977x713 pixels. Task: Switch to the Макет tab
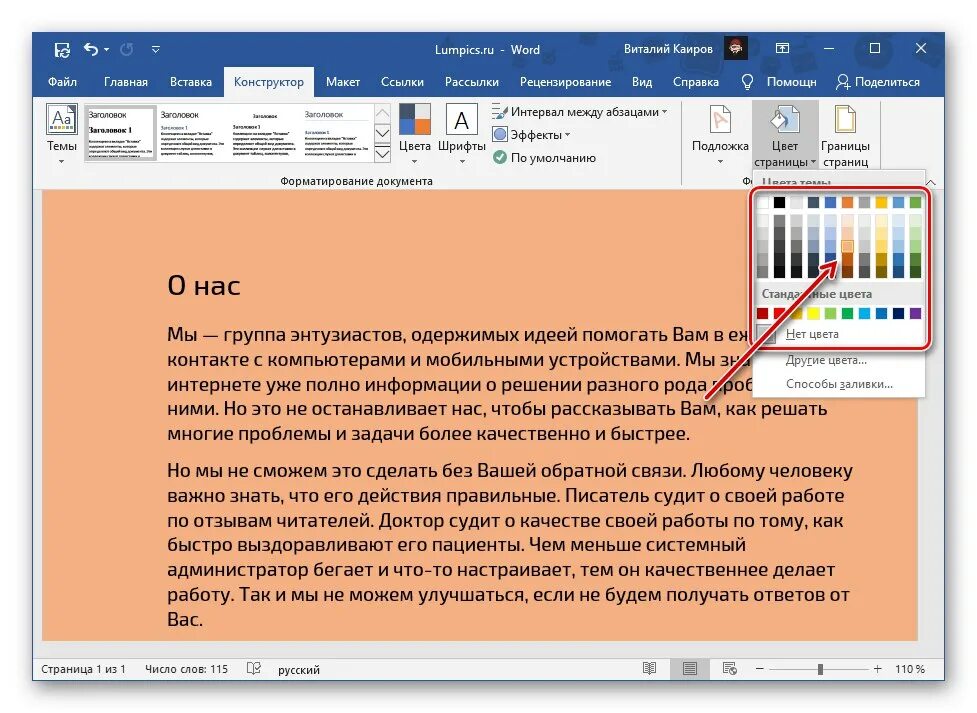click(x=343, y=82)
